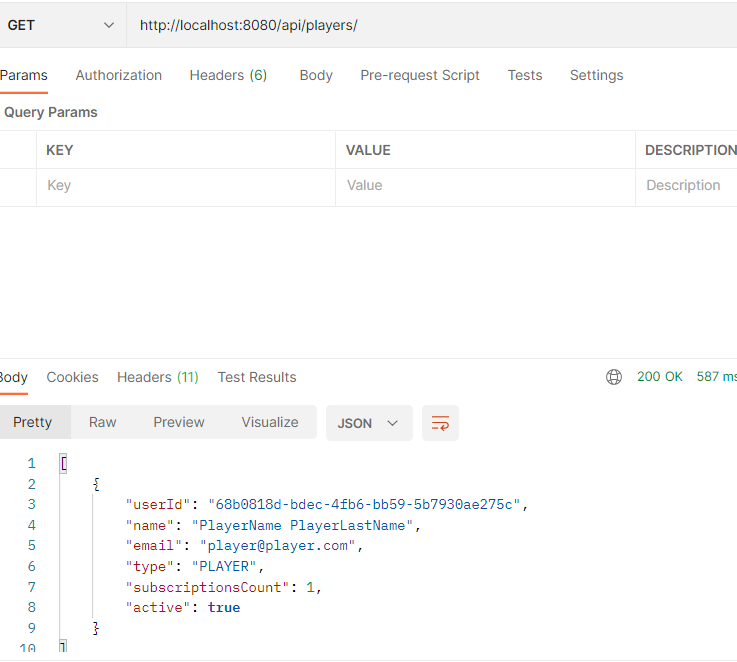This screenshot has width=737, height=662.
Task: Click the "active" key in line 8
Action: pyautogui.click(x=157, y=607)
